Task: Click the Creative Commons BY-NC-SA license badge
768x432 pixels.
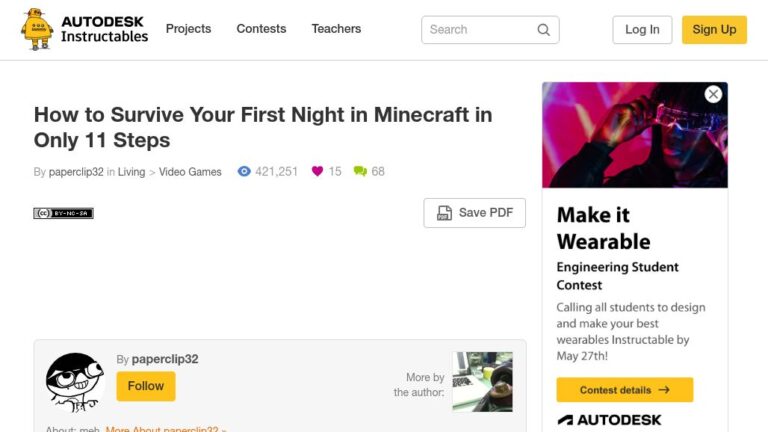Action: point(63,213)
